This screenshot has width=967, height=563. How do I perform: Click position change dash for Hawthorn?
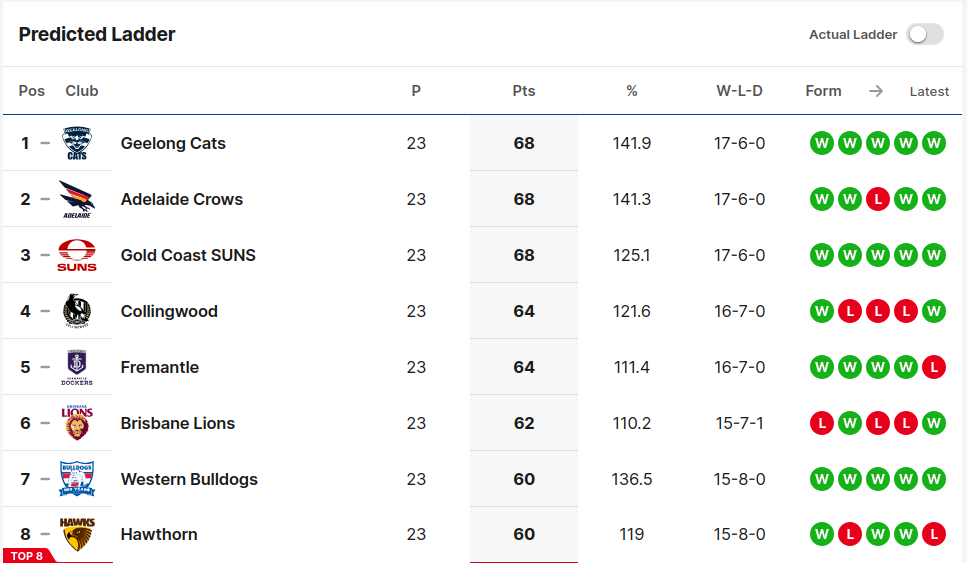(45, 534)
